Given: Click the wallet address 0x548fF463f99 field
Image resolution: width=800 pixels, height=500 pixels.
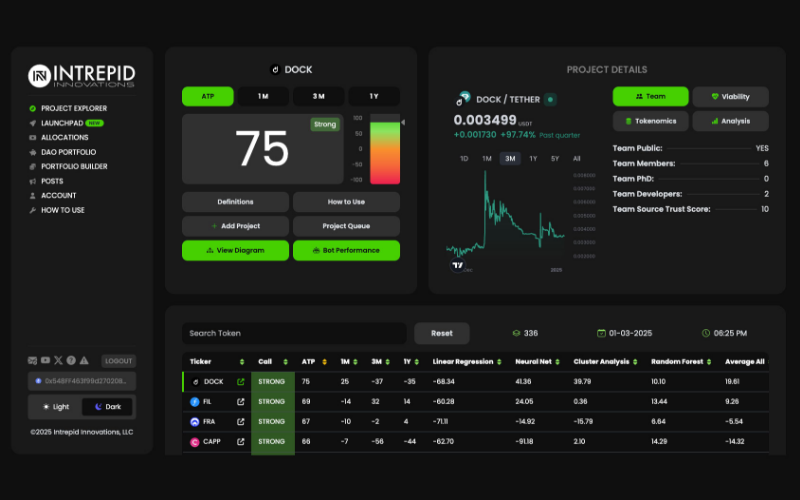Looking at the screenshot, I should (82, 381).
